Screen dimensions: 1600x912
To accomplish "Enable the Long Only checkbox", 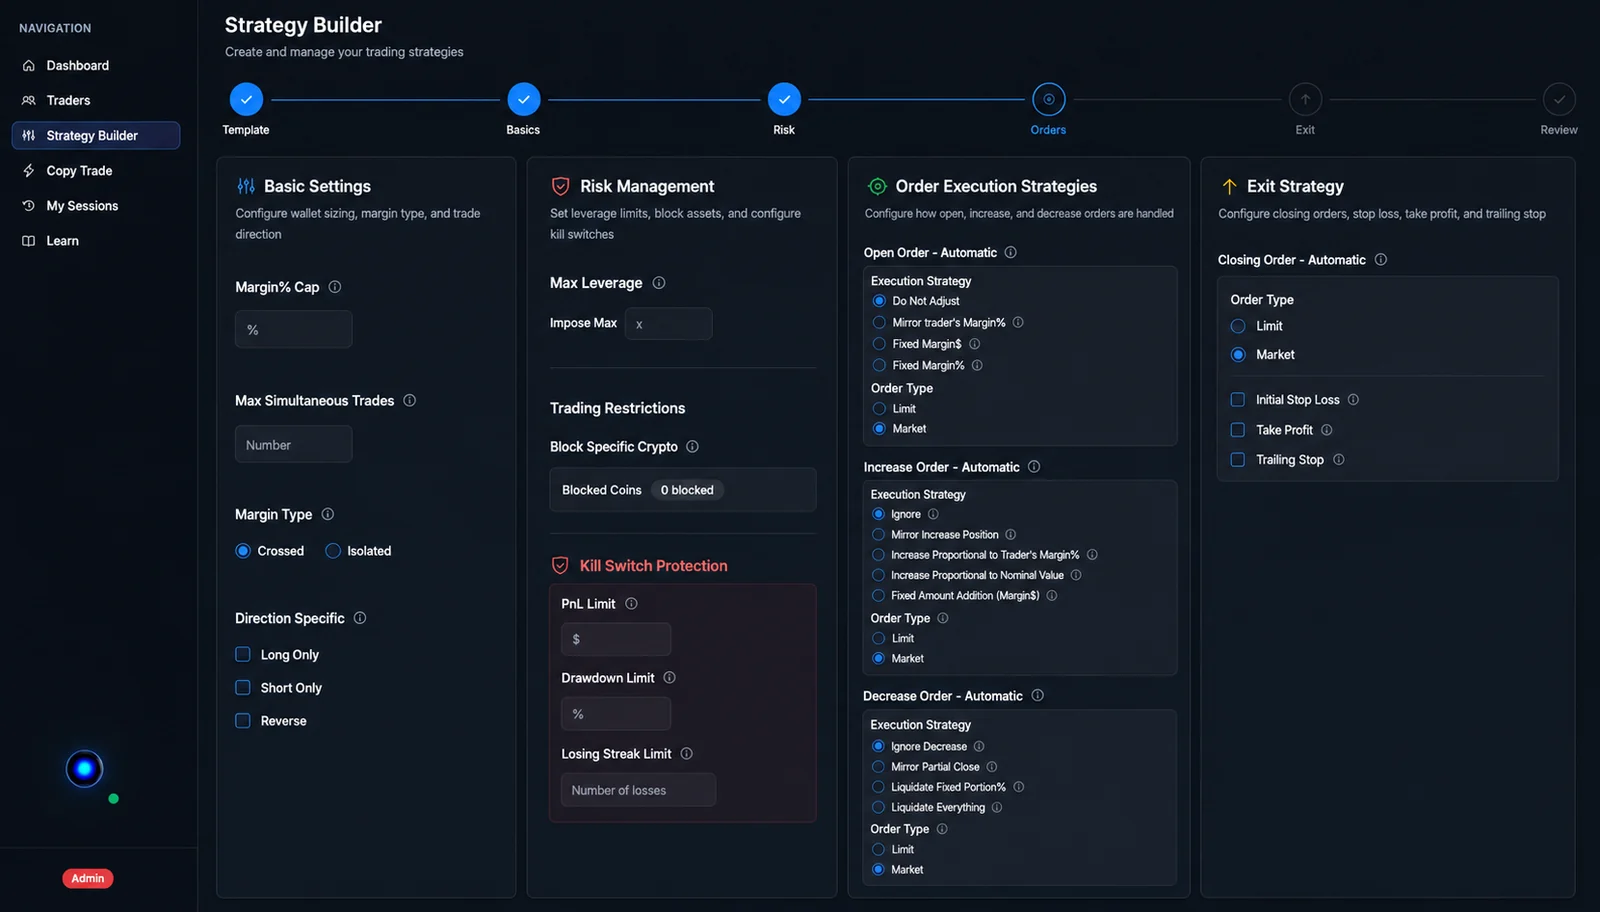I will coord(243,654).
